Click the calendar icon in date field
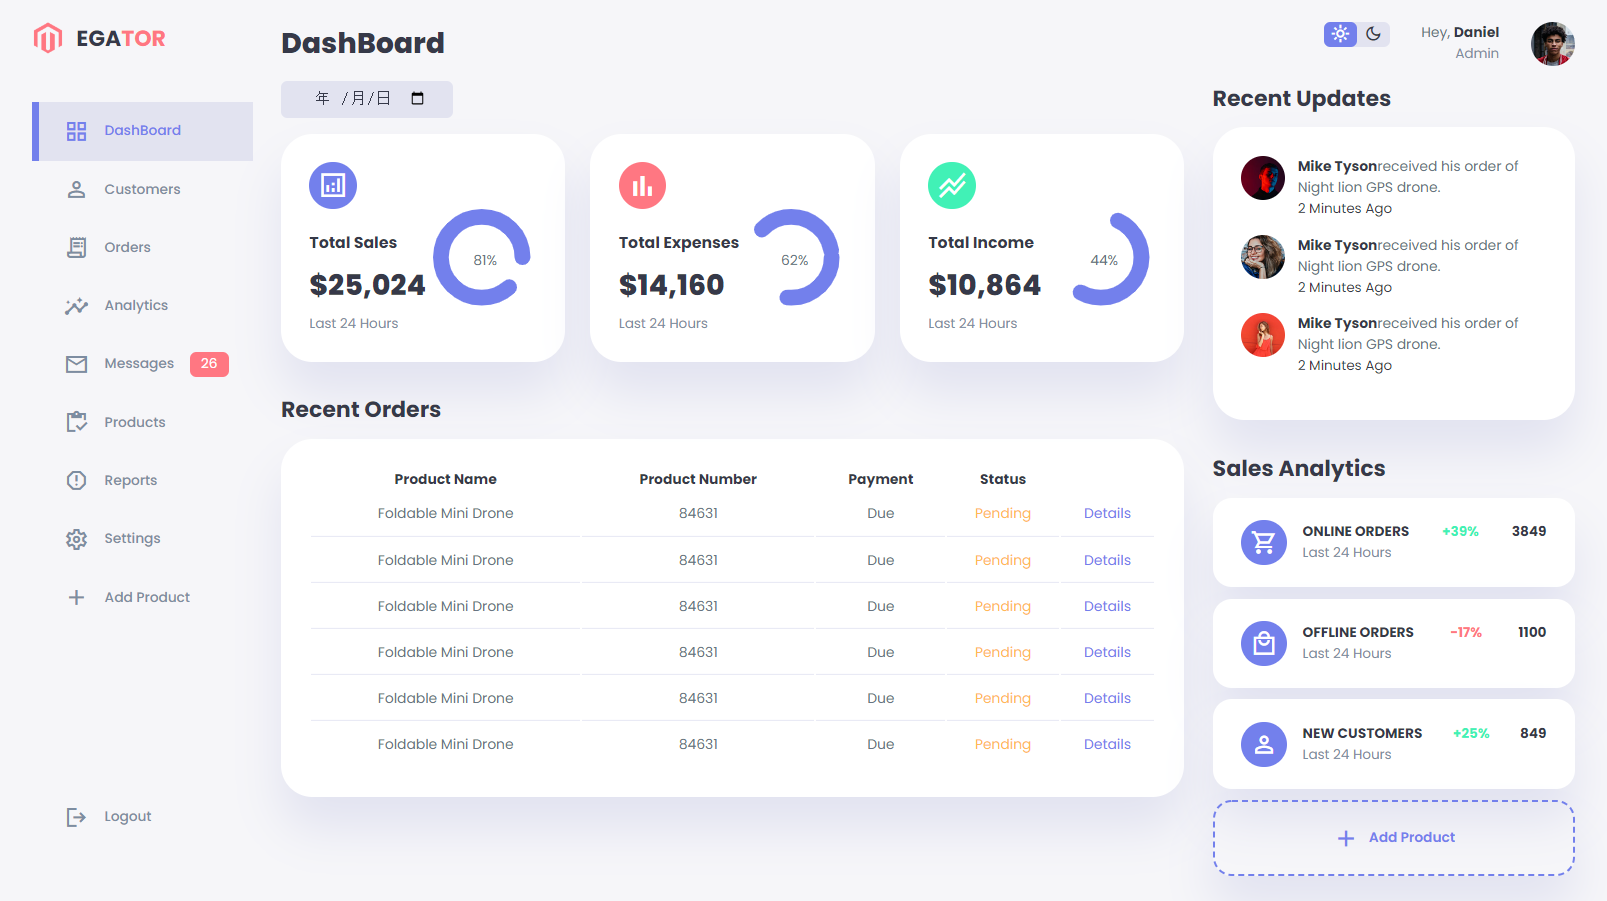The image size is (1607, 901). point(418,98)
